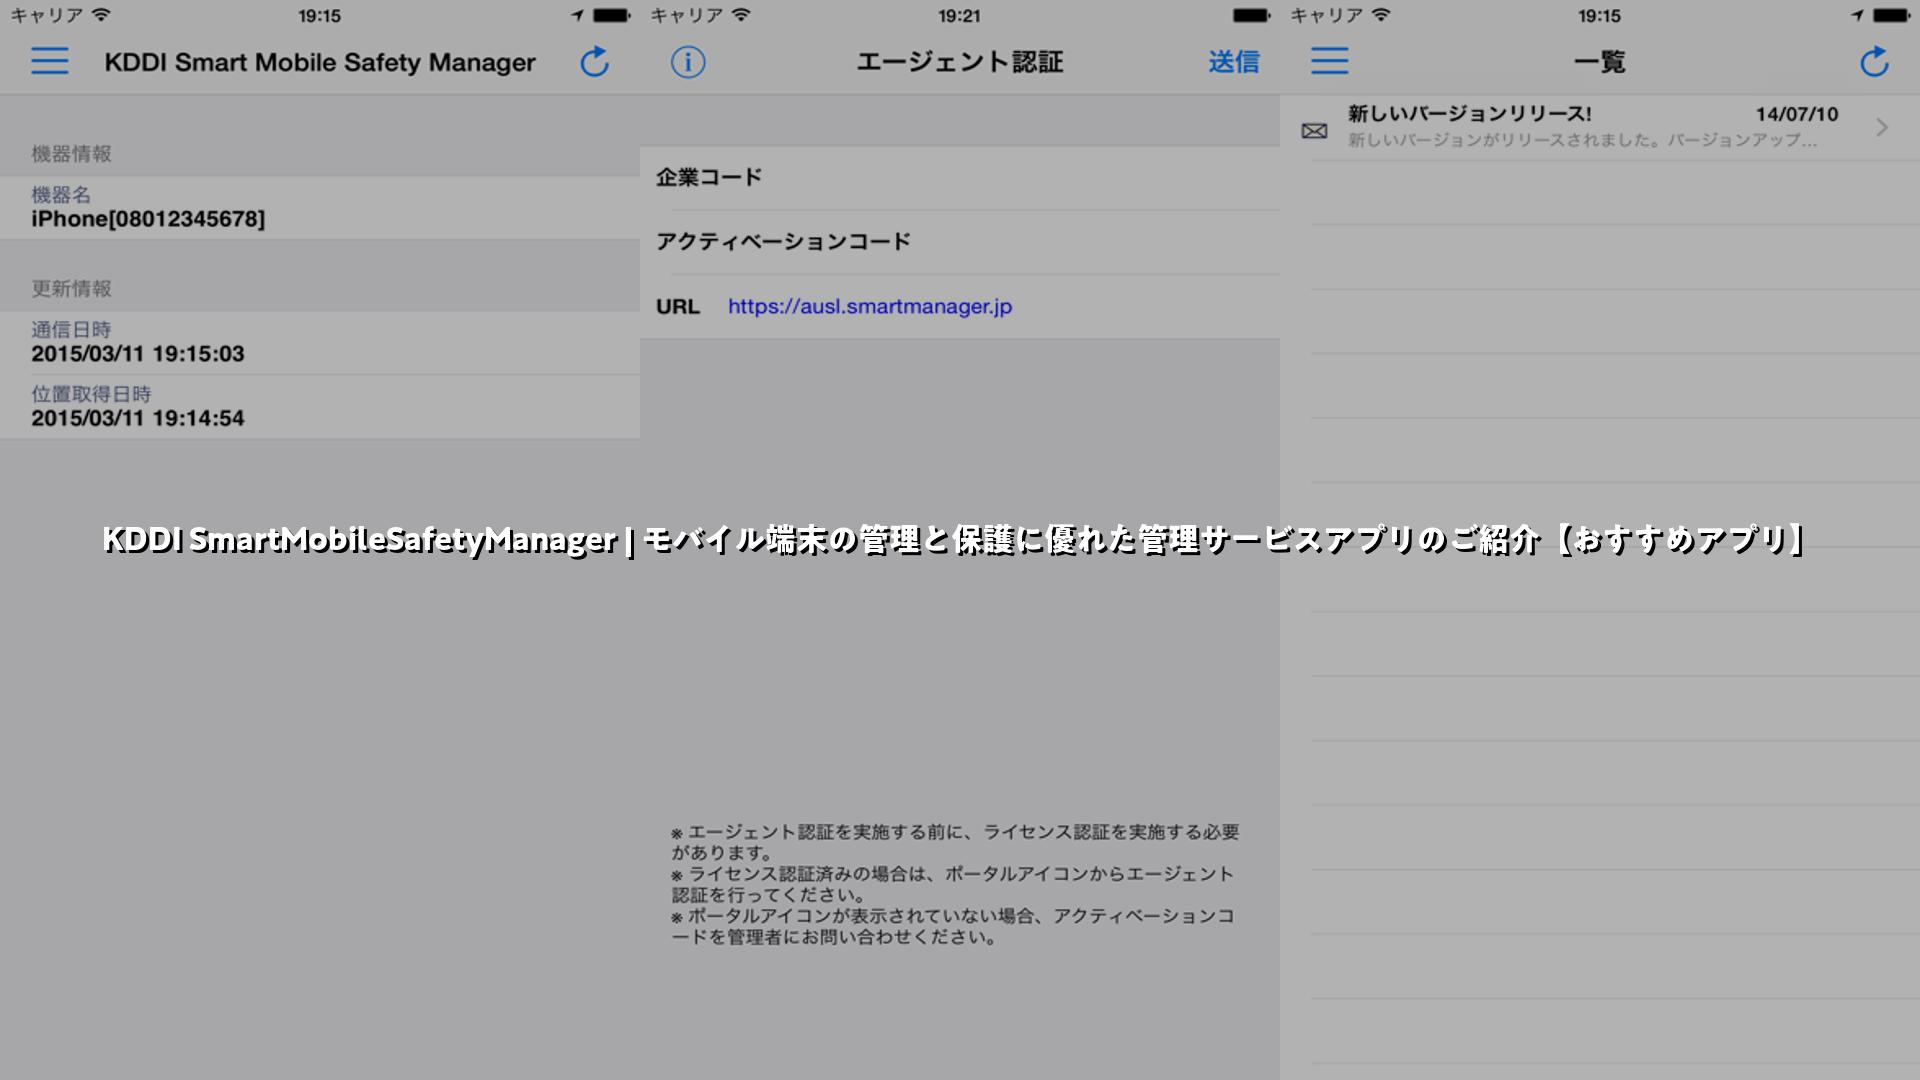1920x1080 pixels.
Task: Tap location arrow in 一覧 screen status bar
Action: (x=1857, y=15)
